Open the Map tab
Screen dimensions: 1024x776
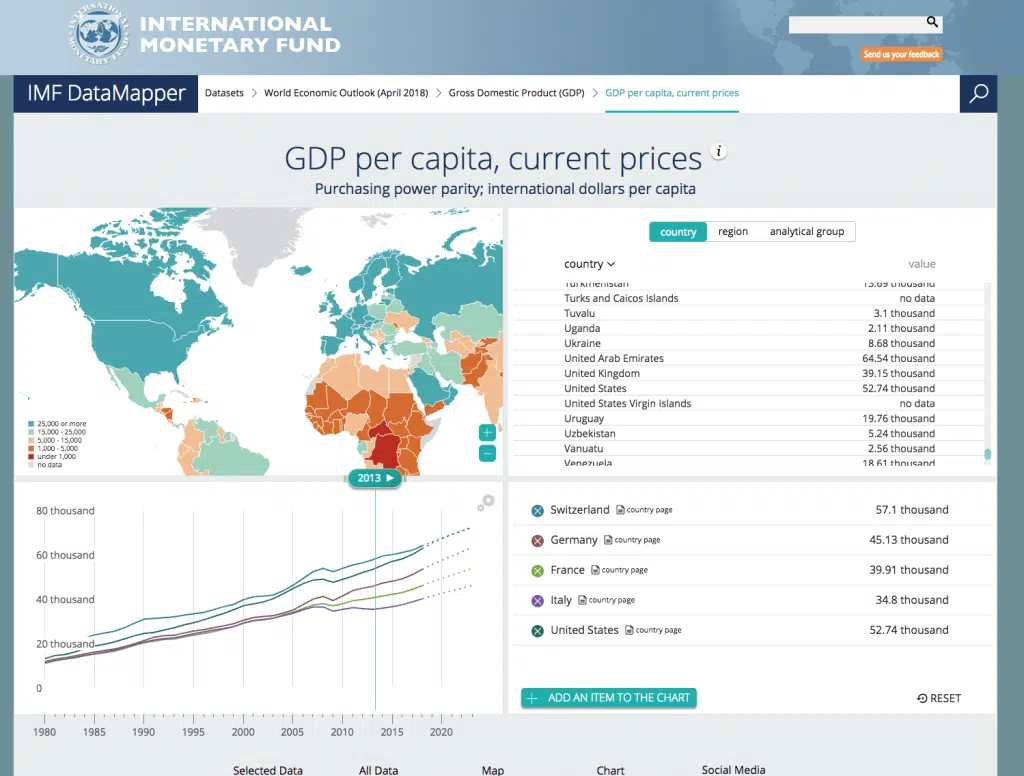pyautogui.click(x=493, y=770)
